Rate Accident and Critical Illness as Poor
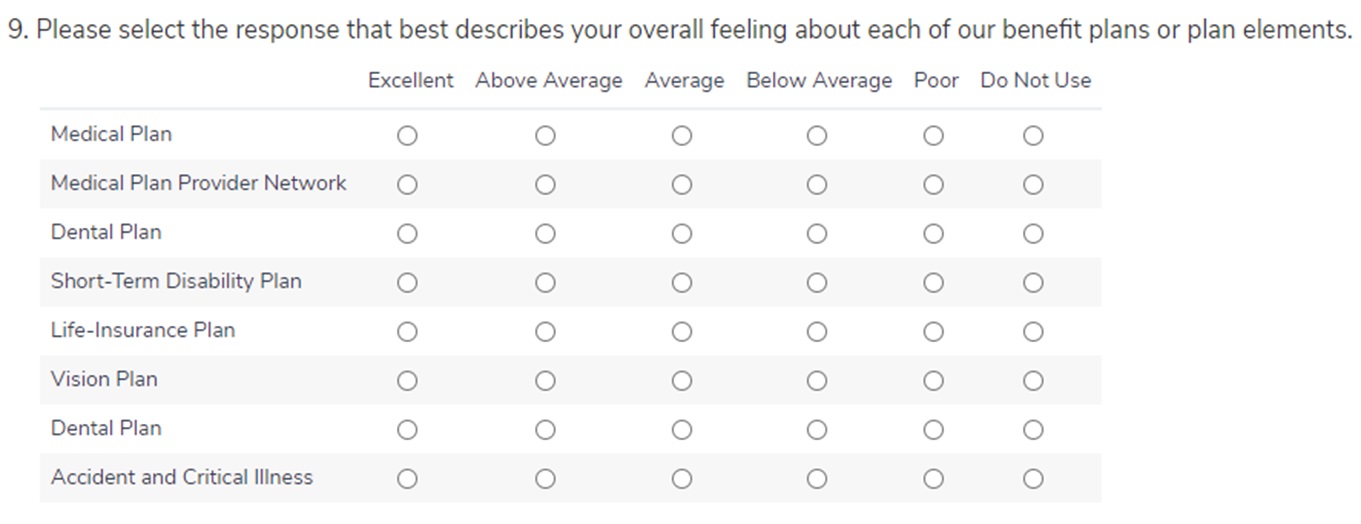Image resolution: width=1361 pixels, height=524 pixels. [933, 479]
